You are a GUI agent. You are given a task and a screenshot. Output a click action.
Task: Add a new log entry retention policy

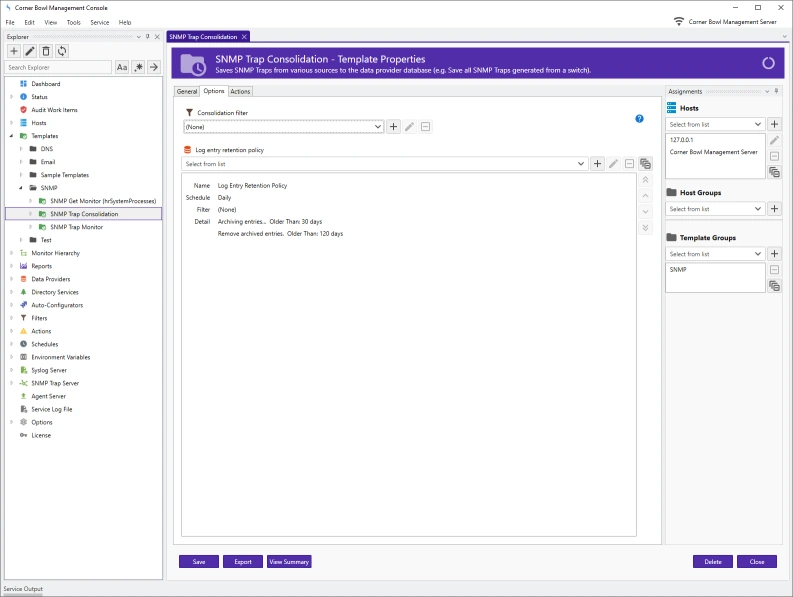click(x=597, y=163)
